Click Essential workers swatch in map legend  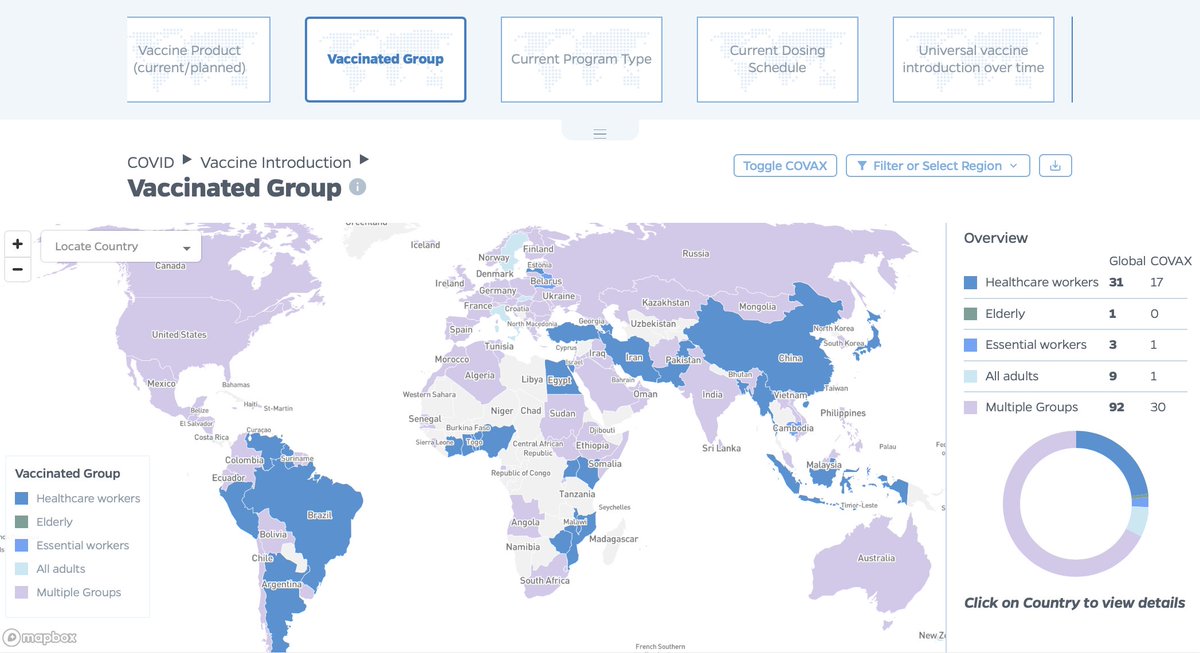click(x=22, y=545)
